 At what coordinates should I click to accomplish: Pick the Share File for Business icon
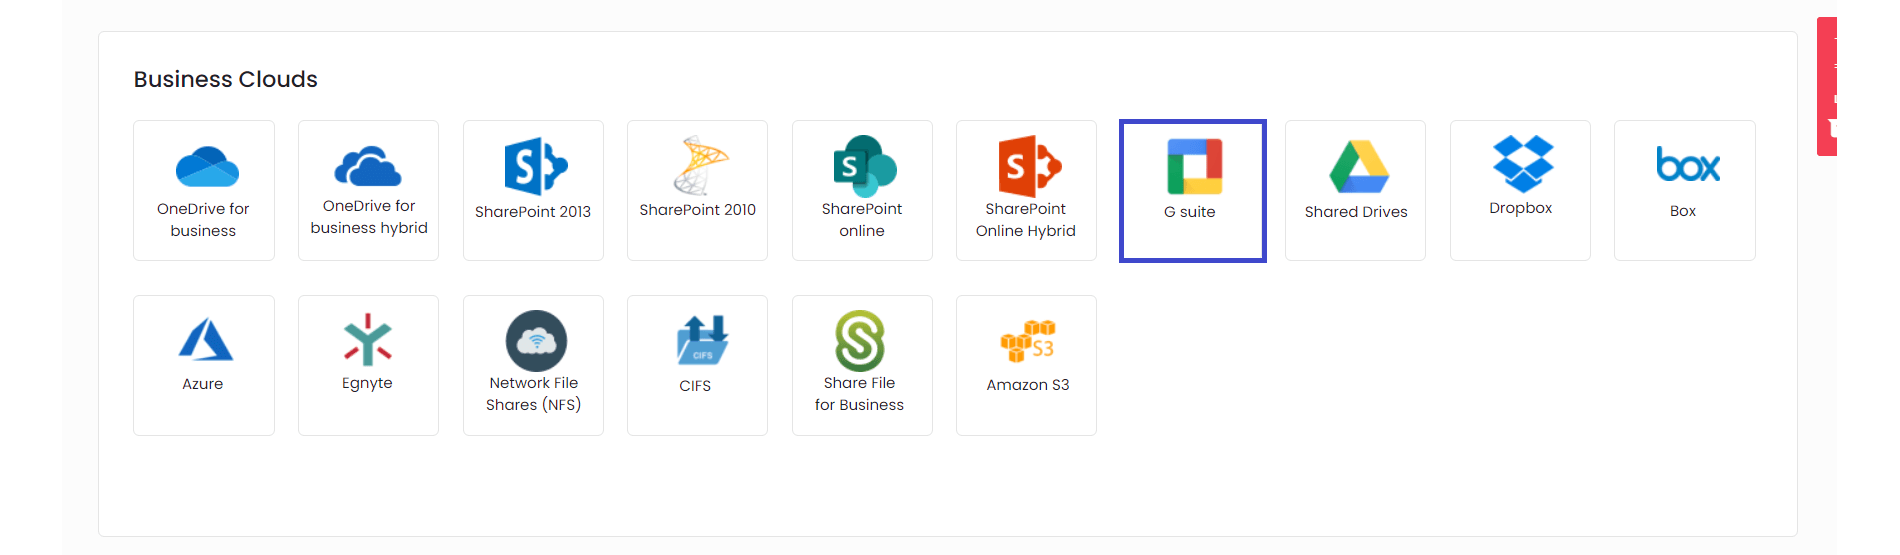coord(860,341)
